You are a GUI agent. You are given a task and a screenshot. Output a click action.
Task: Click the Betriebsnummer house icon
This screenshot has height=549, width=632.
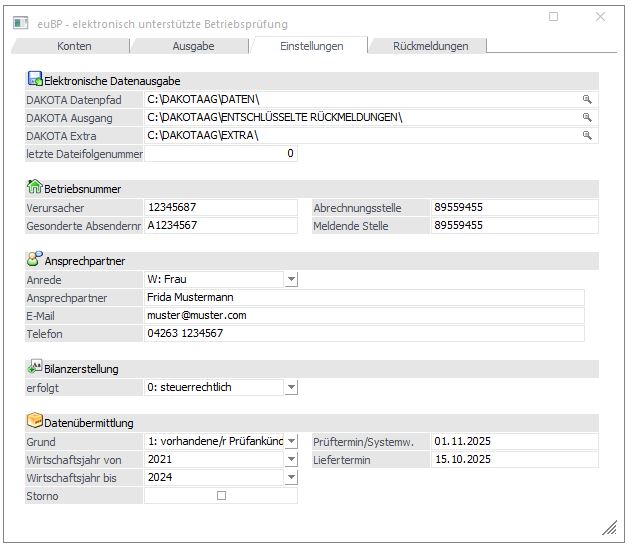[34, 187]
